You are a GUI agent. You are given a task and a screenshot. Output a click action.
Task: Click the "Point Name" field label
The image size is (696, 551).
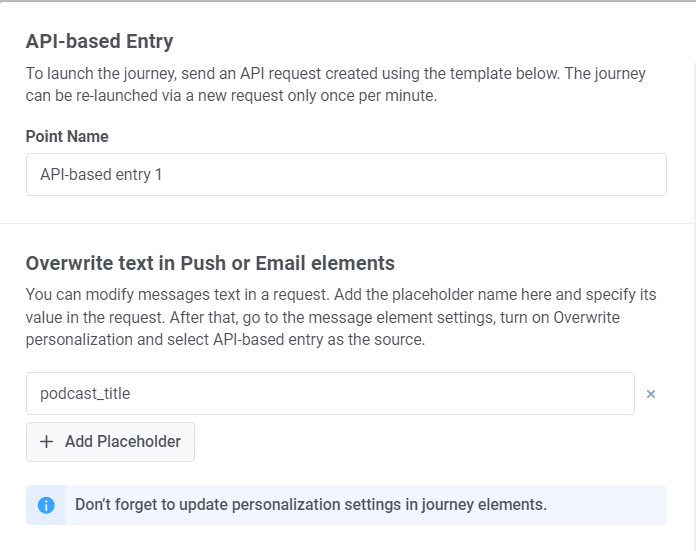[x=67, y=137]
